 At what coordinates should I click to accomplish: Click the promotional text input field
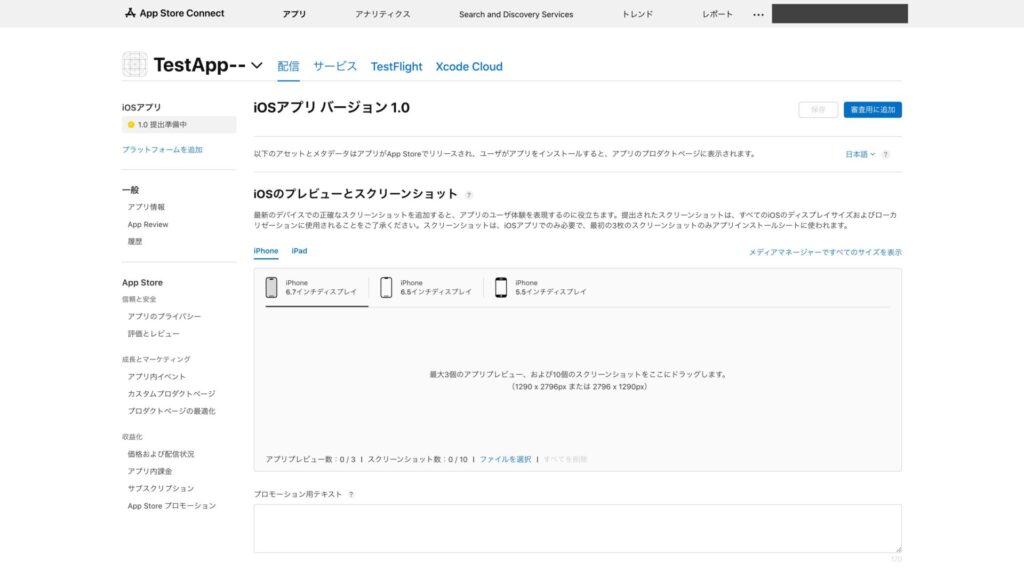point(577,528)
